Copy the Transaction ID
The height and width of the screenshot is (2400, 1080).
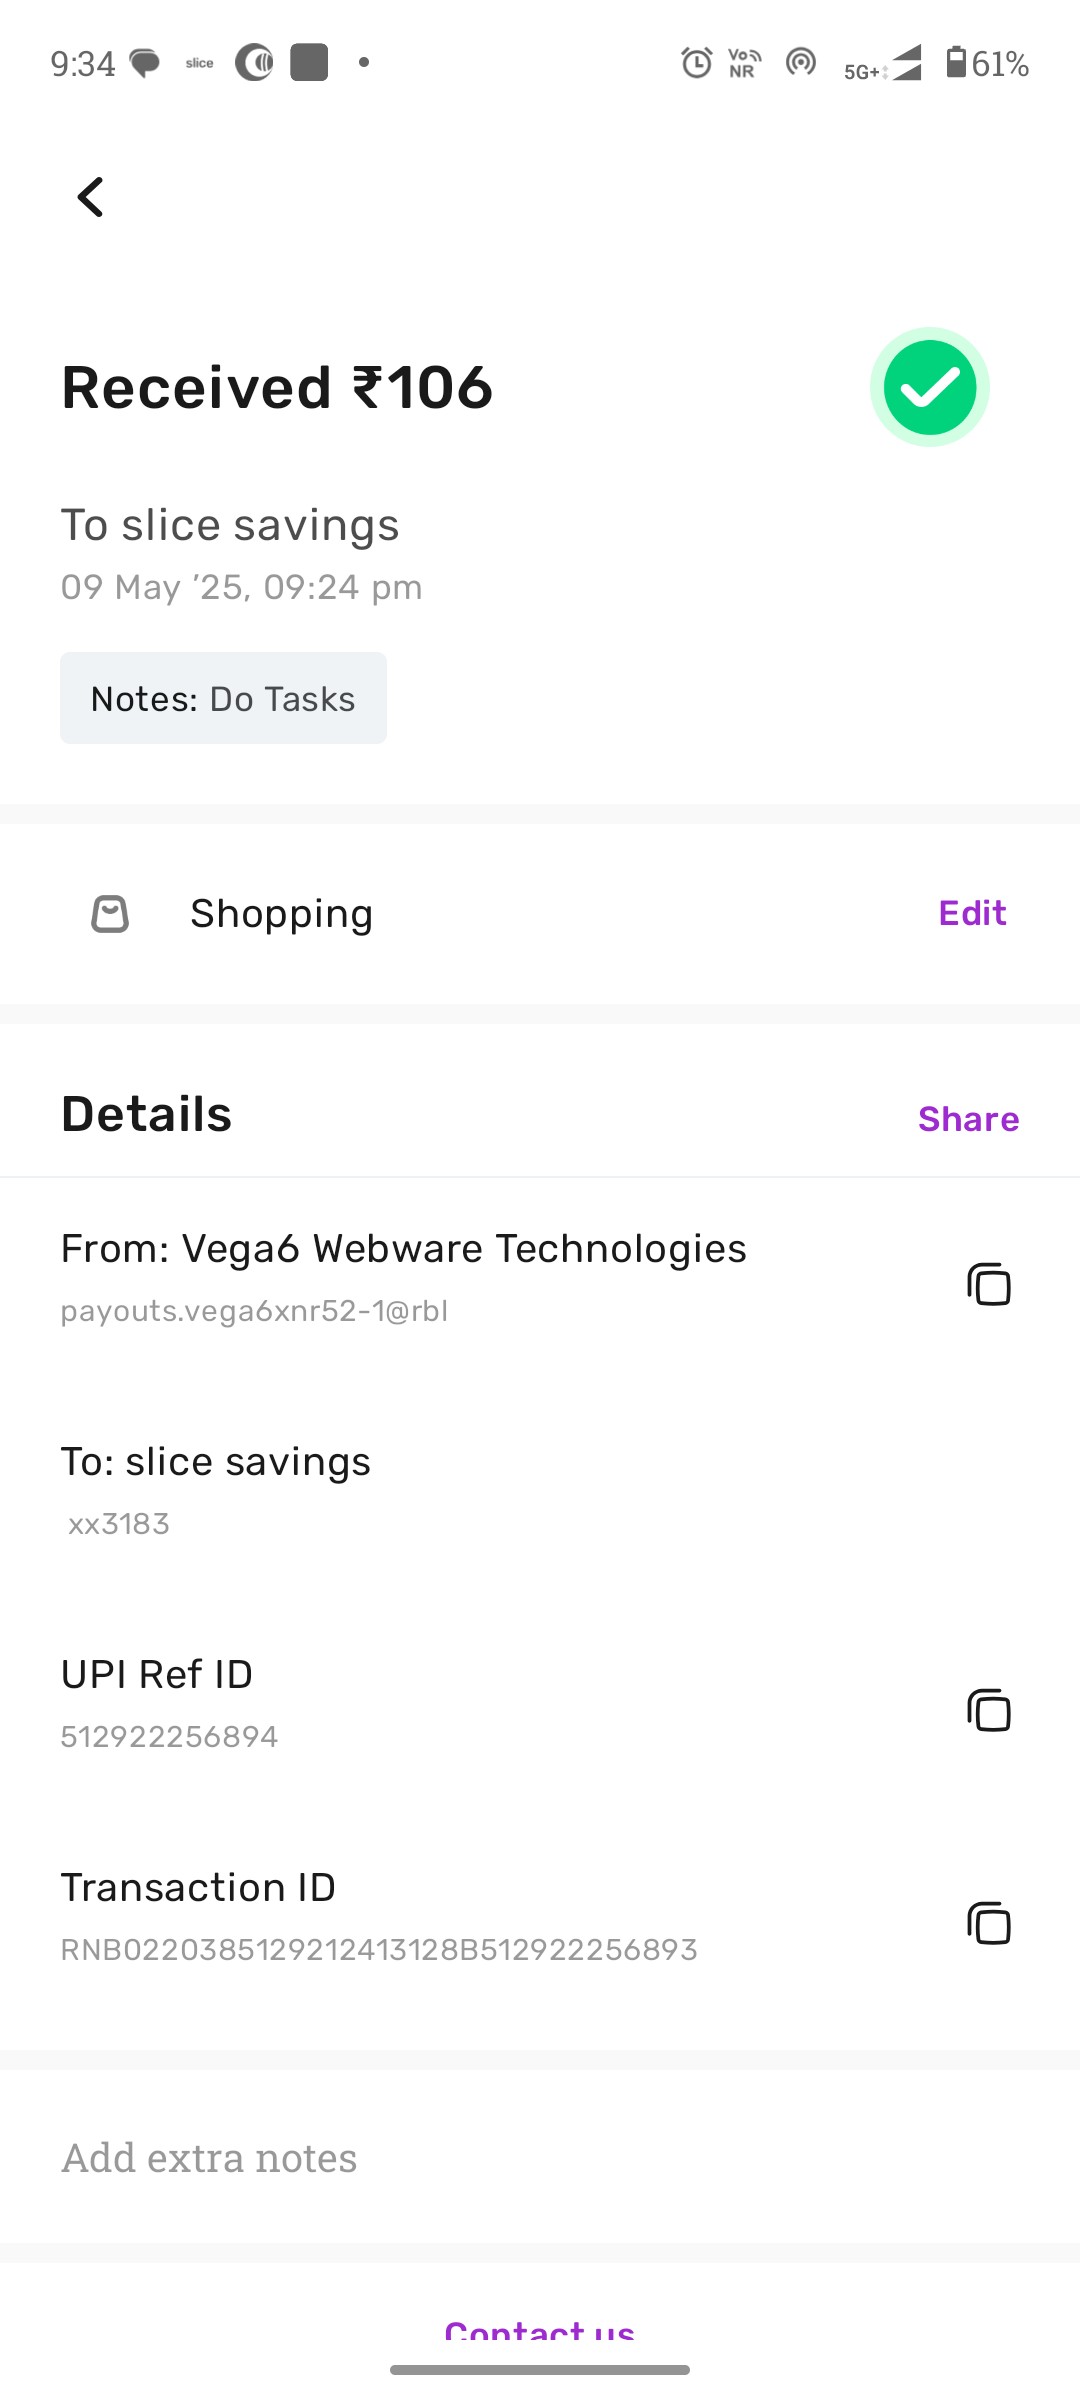point(989,1923)
